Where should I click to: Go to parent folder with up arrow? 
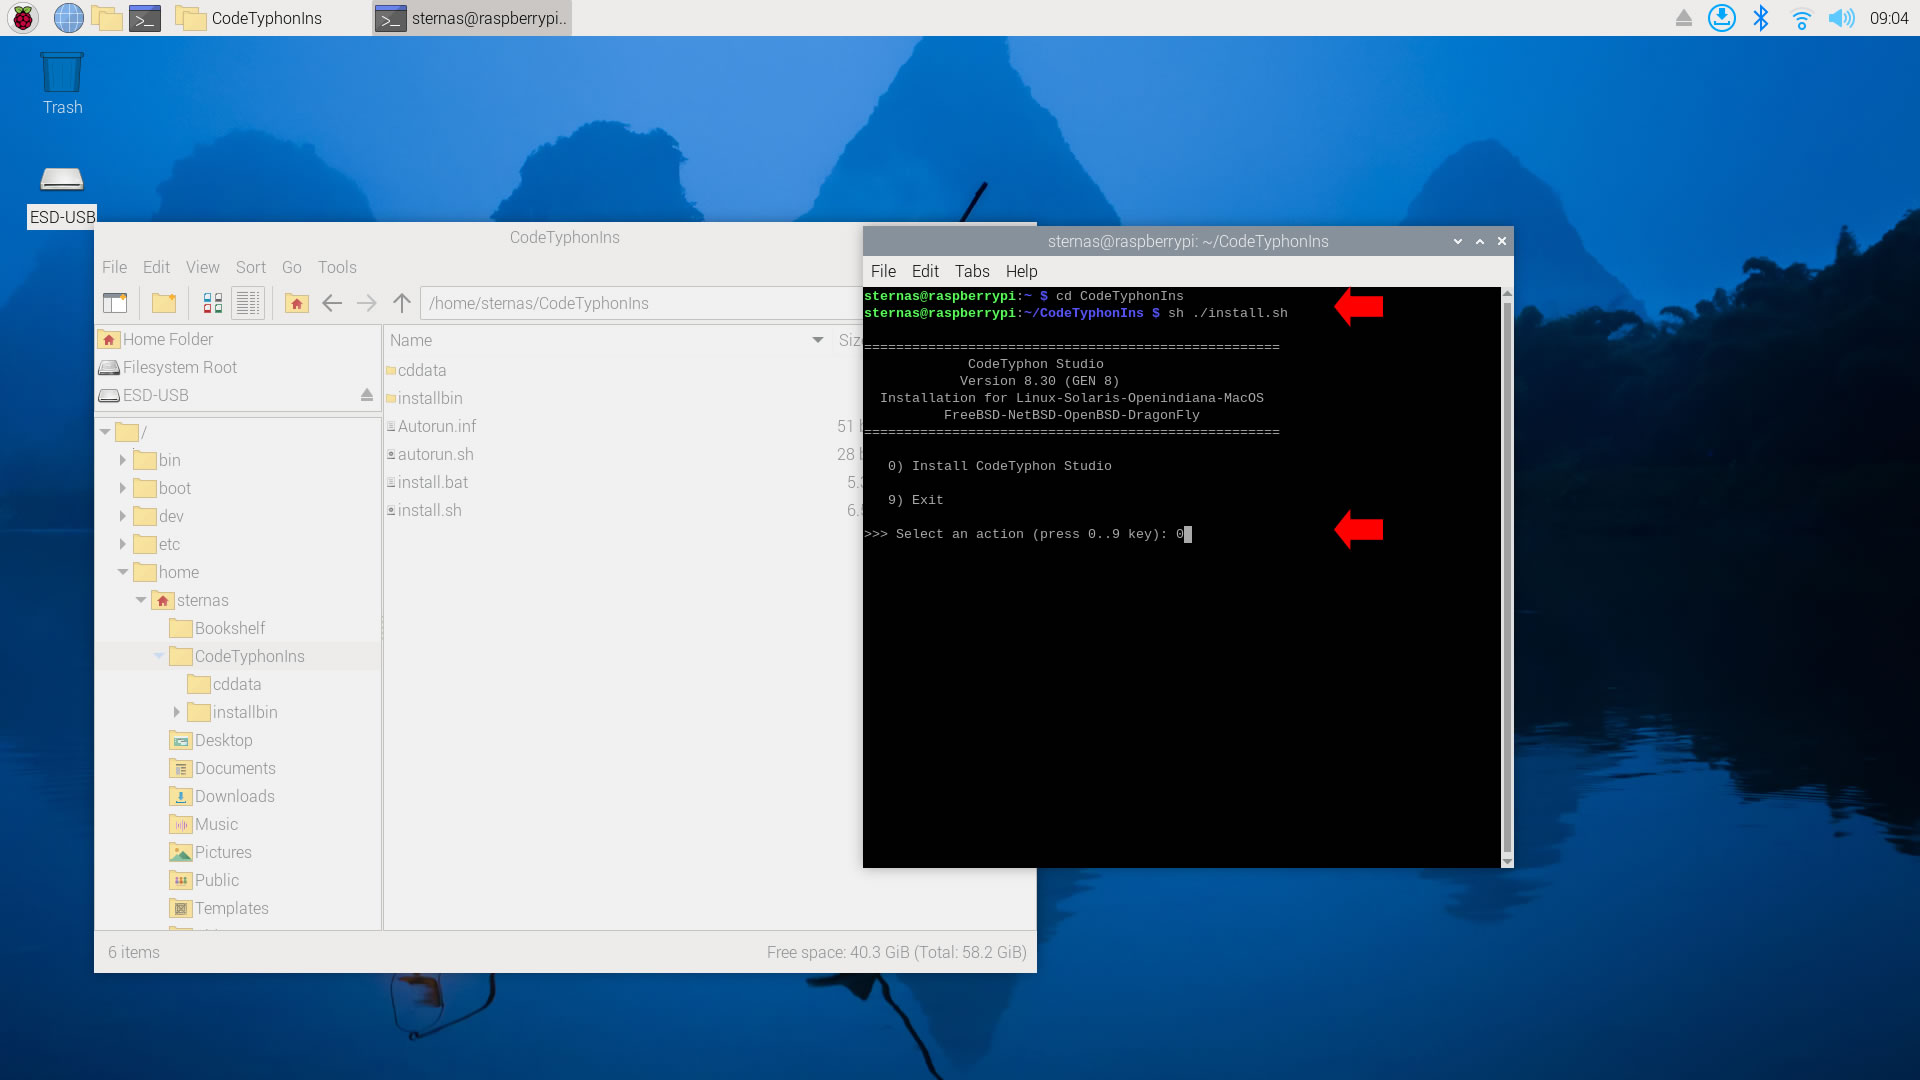pos(402,303)
